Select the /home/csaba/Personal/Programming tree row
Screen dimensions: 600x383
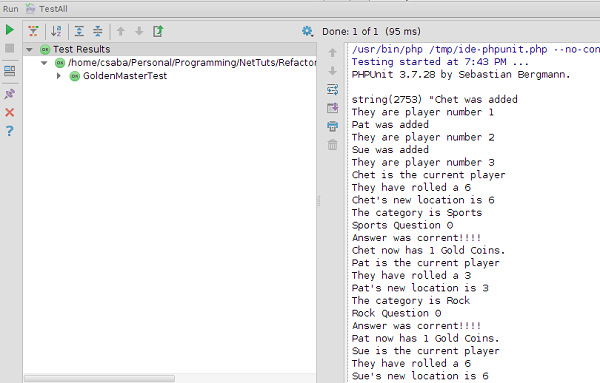tap(170, 62)
